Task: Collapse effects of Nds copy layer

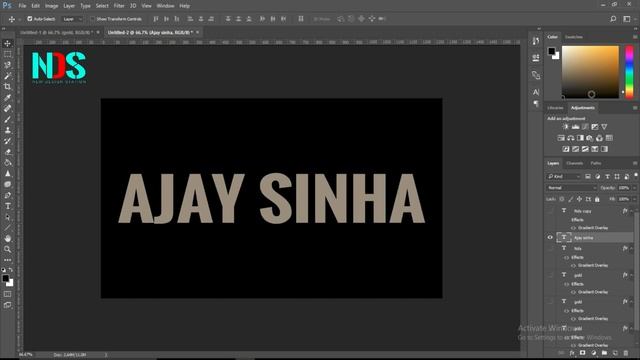Action: pyautogui.click(x=631, y=211)
